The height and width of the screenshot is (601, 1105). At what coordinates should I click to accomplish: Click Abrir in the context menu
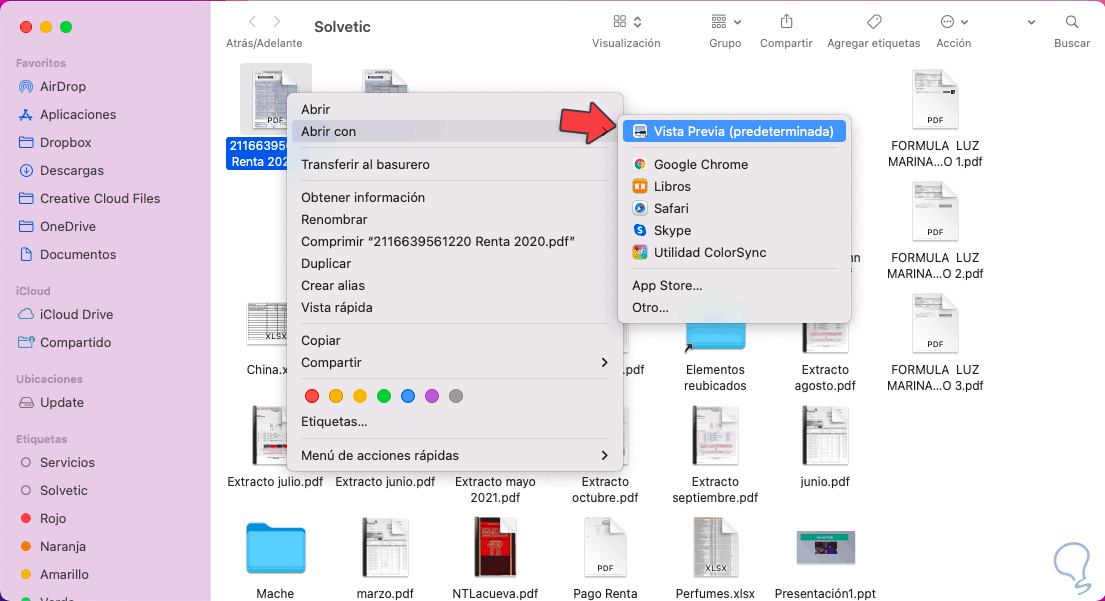click(x=455, y=109)
